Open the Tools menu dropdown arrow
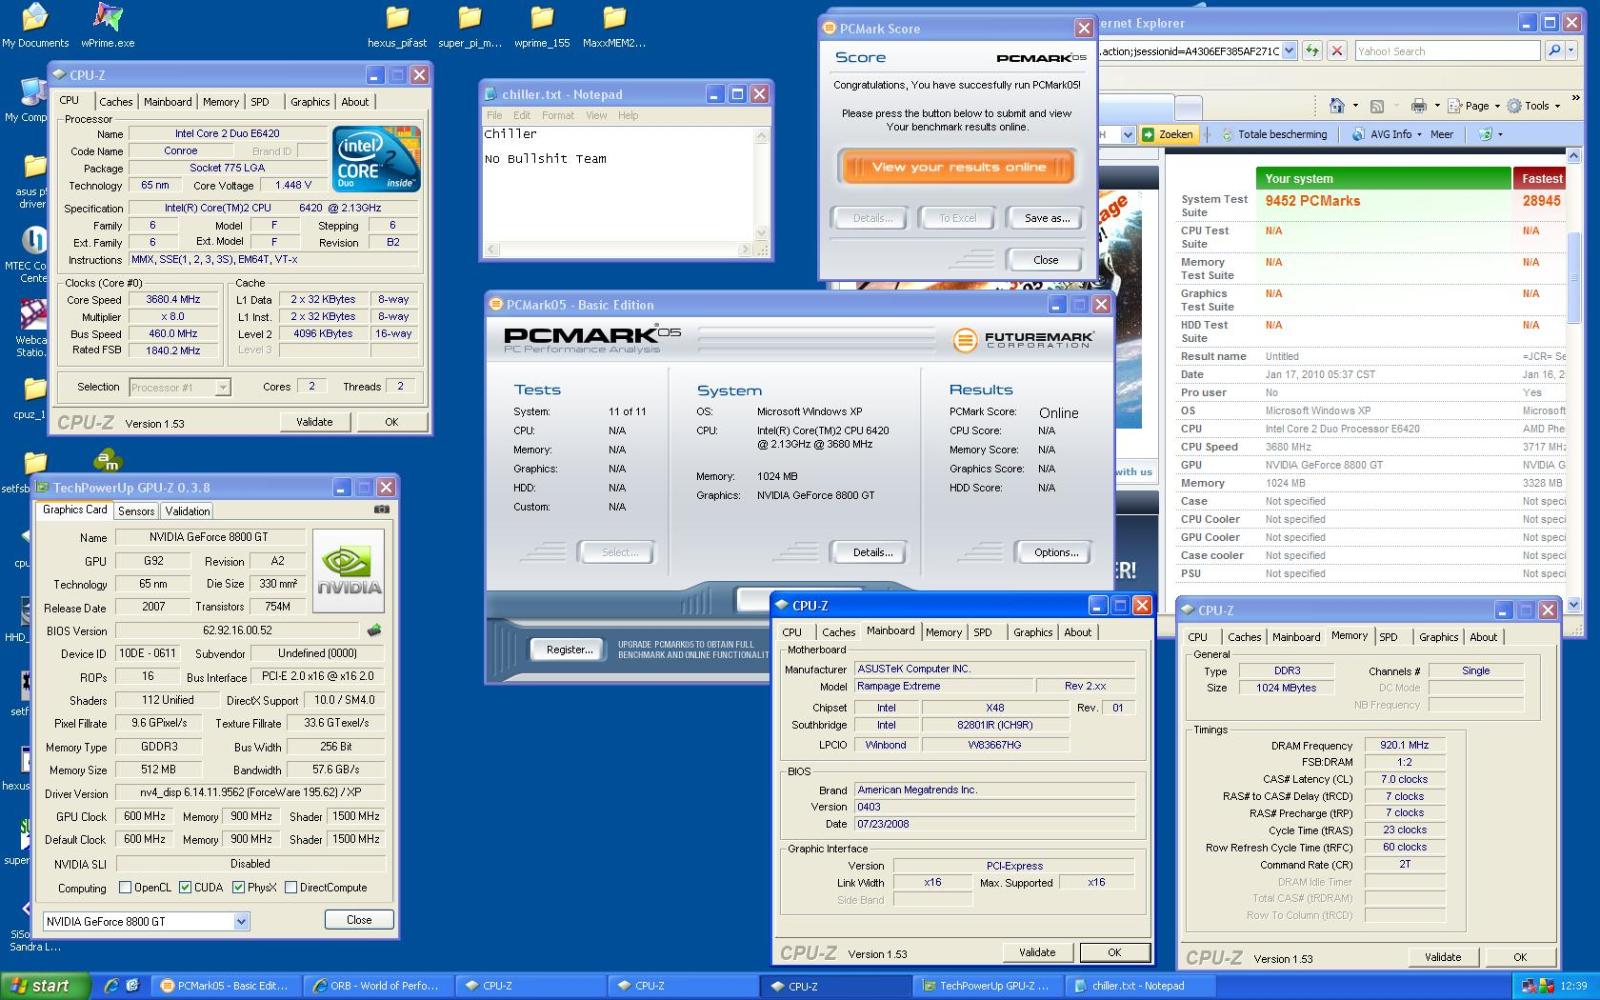This screenshot has height=1000, width=1600. [x=1558, y=106]
